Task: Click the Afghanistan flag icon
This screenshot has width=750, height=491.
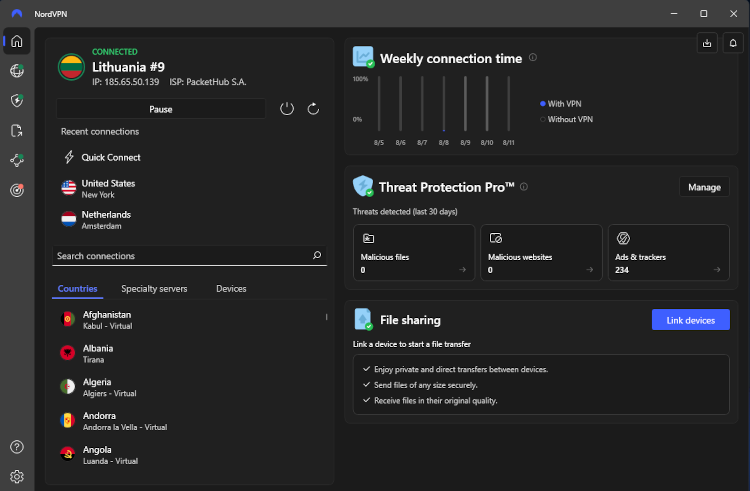Action: 67,319
